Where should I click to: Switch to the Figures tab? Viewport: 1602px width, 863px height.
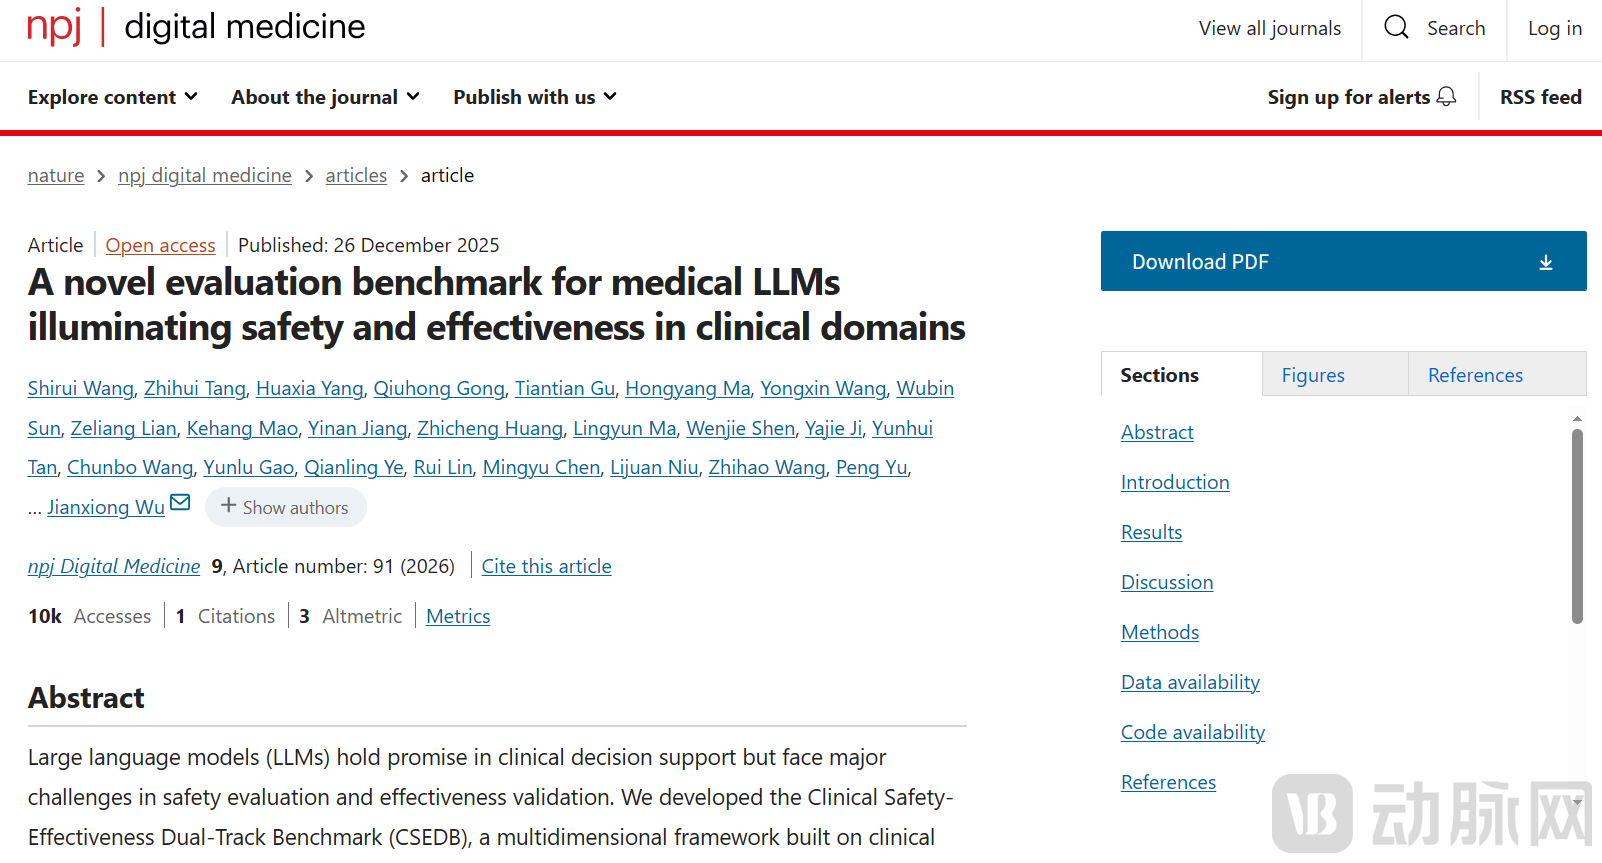pos(1312,375)
